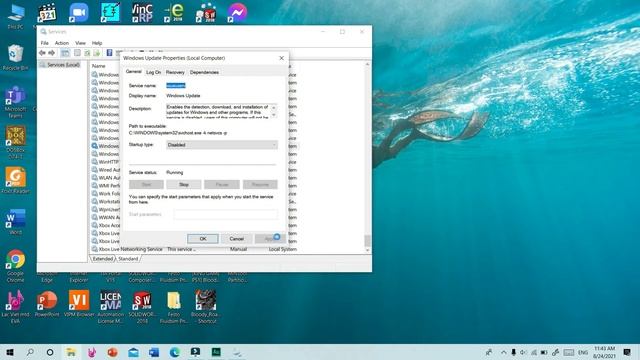Switch to the Log On tab
640x360 pixels.
click(x=153, y=72)
